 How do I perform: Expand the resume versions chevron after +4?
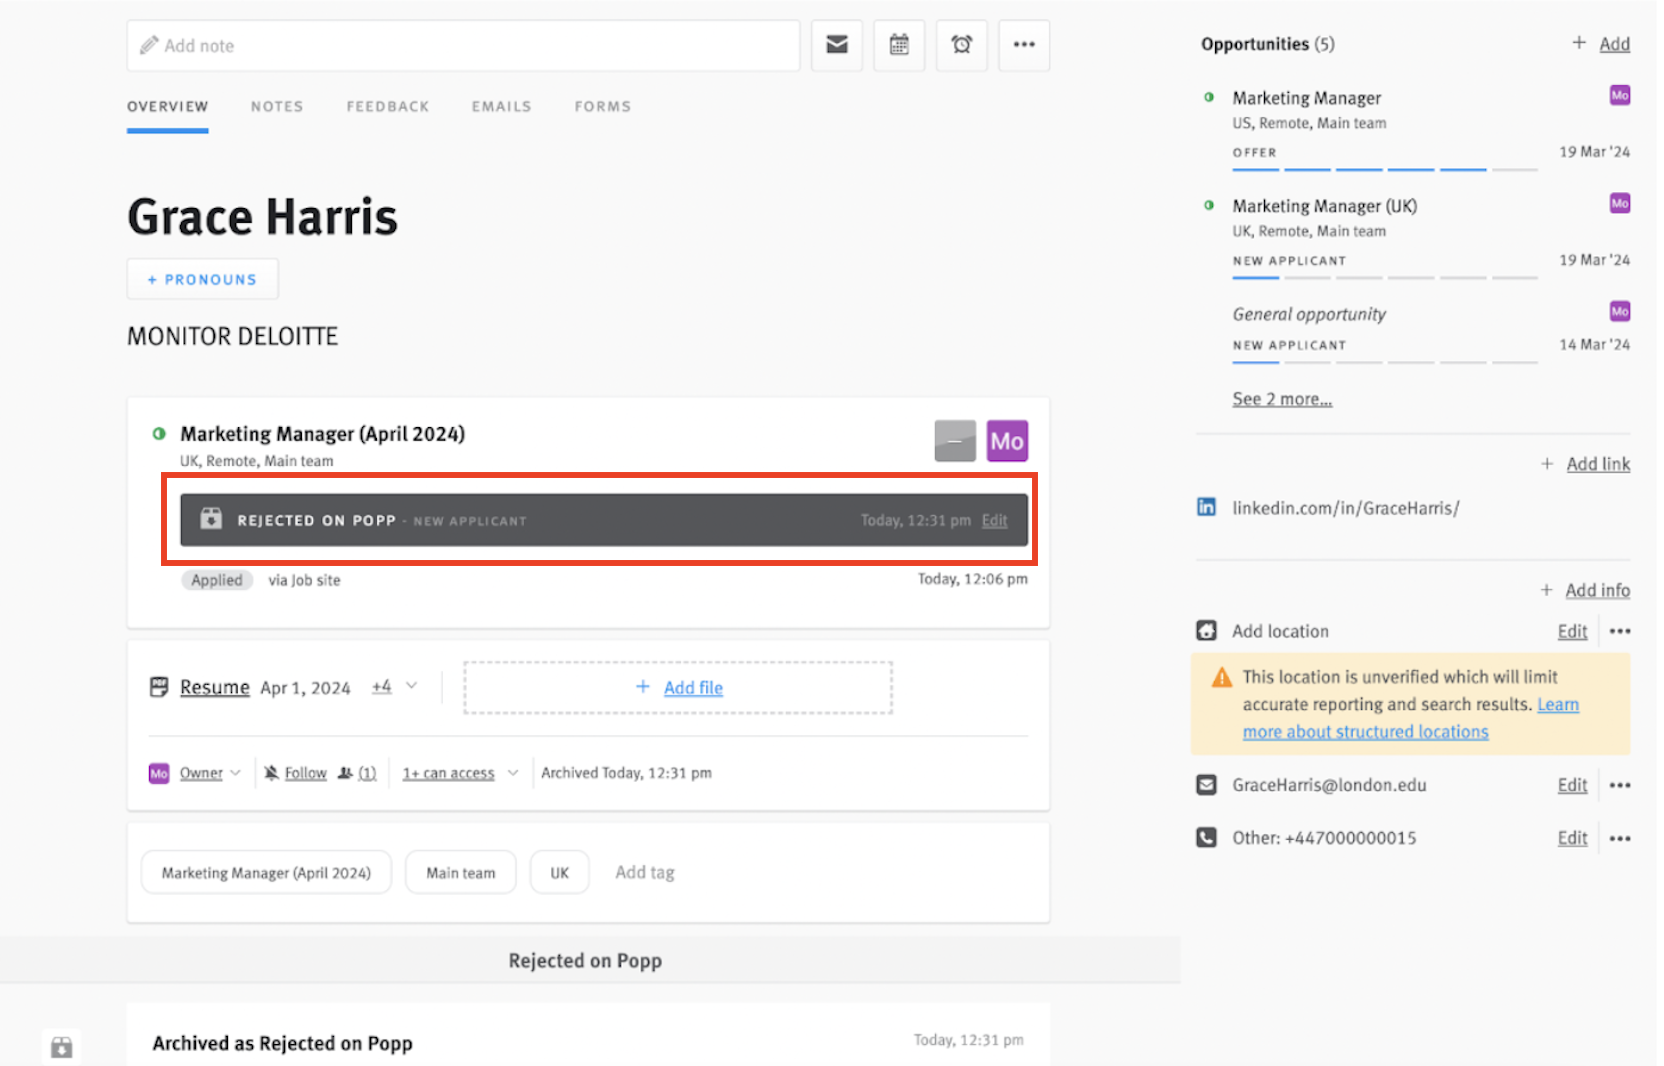(411, 686)
